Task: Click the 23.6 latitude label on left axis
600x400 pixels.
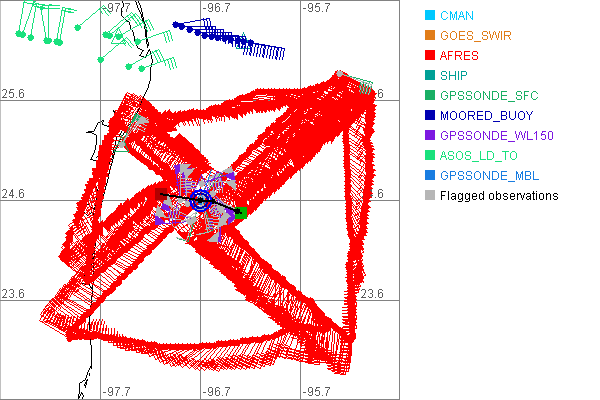Action: [15, 293]
